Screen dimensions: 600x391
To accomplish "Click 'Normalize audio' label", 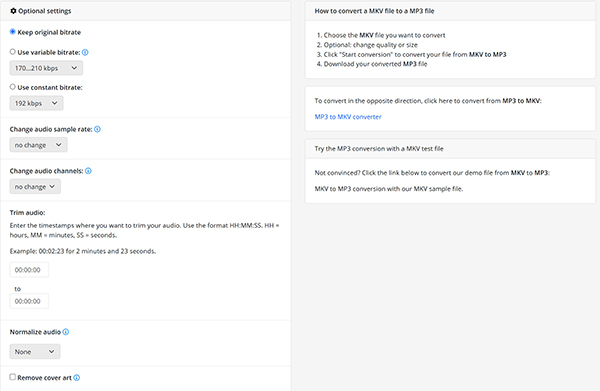I will pos(35,332).
